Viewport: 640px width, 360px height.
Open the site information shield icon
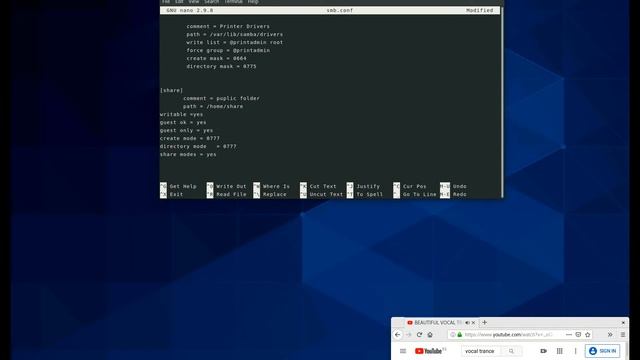(x=453, y=335)
